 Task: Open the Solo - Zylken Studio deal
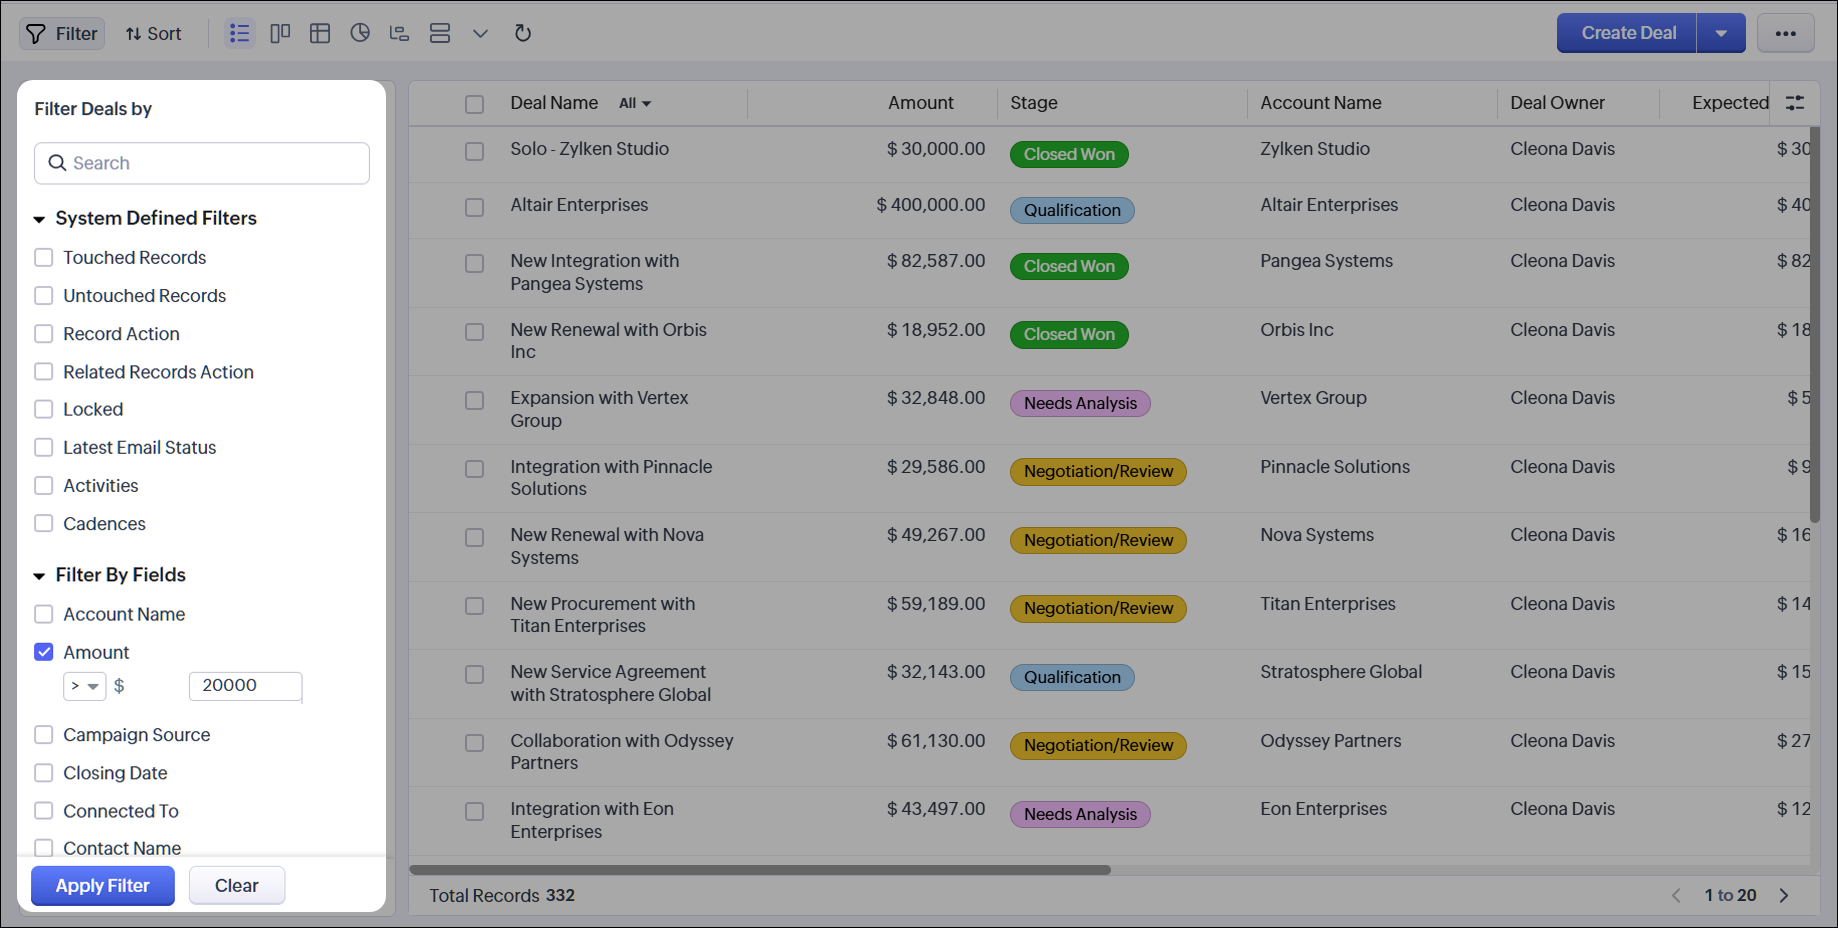coord(589,149)
